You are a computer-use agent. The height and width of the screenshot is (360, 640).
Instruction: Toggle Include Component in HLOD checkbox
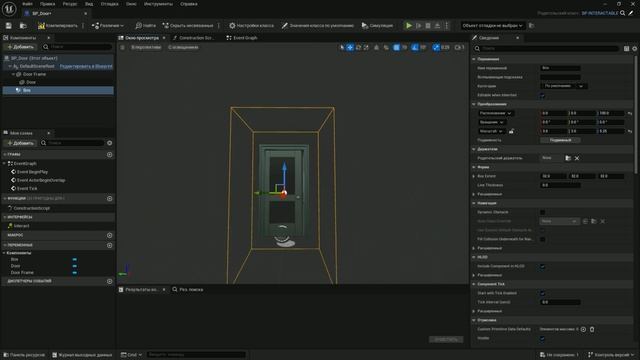pos(542,266)
